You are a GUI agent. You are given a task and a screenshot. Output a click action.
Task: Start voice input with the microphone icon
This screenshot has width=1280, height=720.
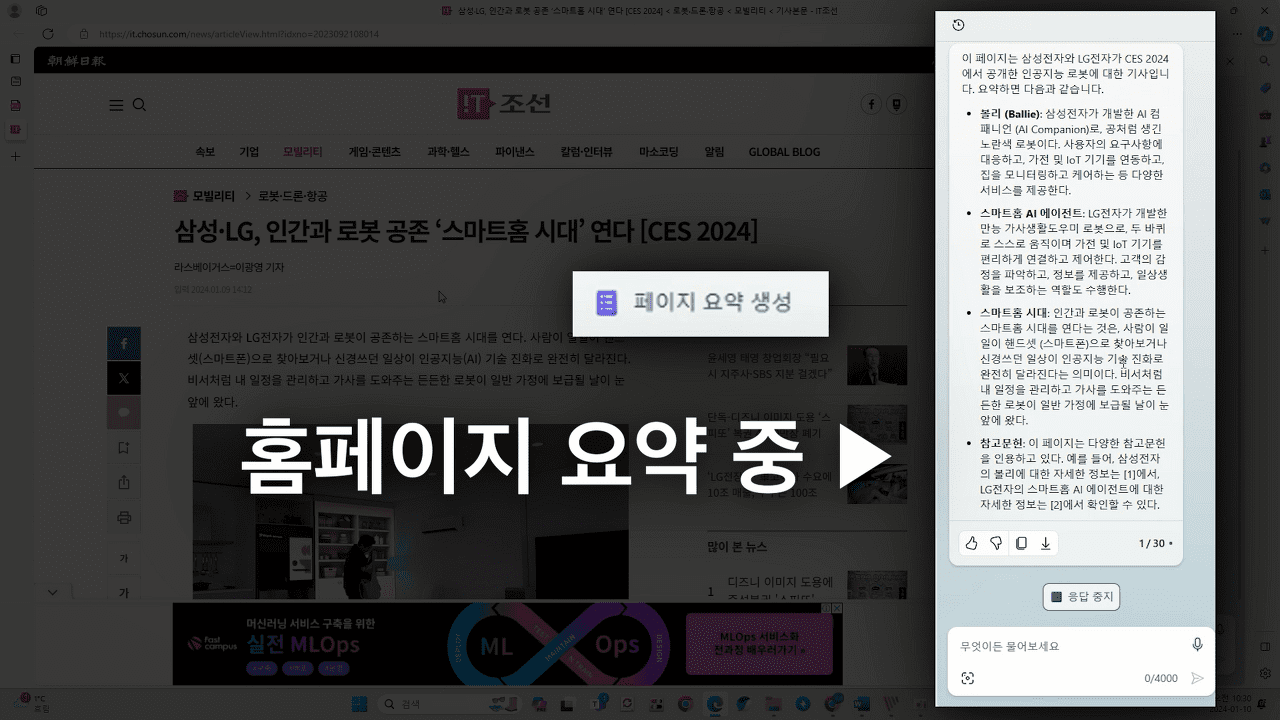click(1197, 645)
